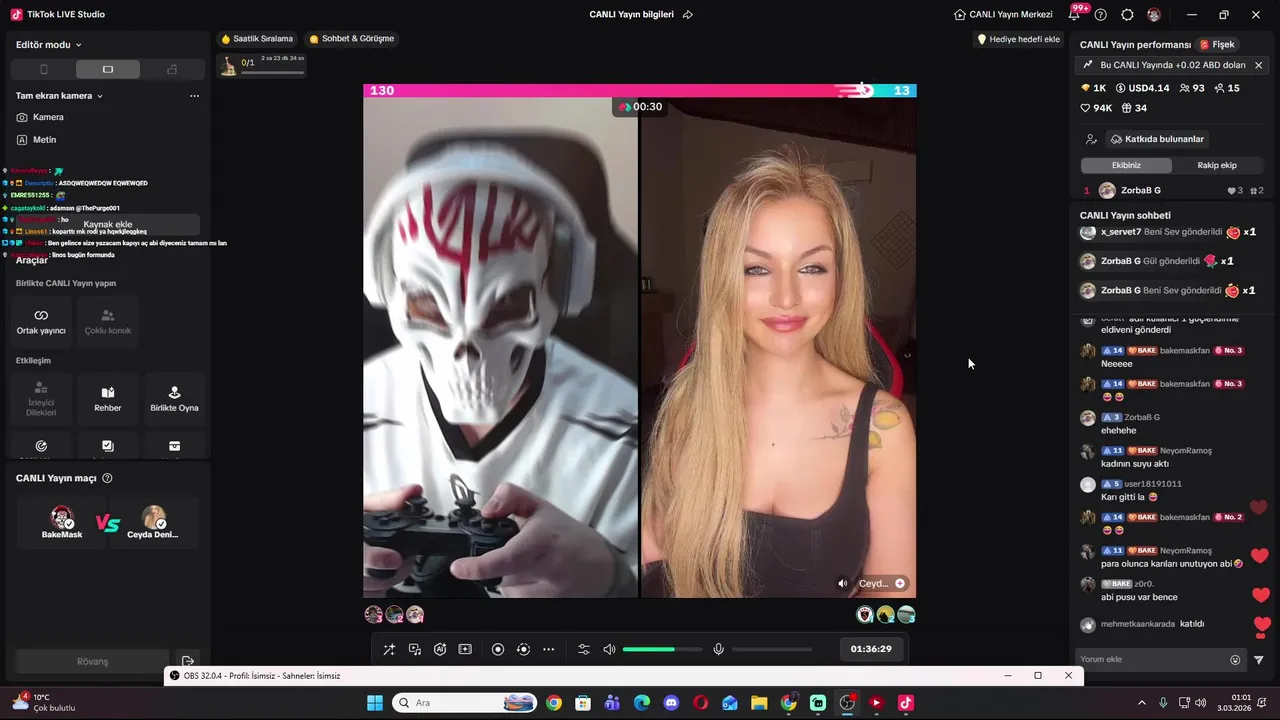1280x720 pixels.
Task: Select ZorbaB G in team ranking
Action: pos(1173,191)
